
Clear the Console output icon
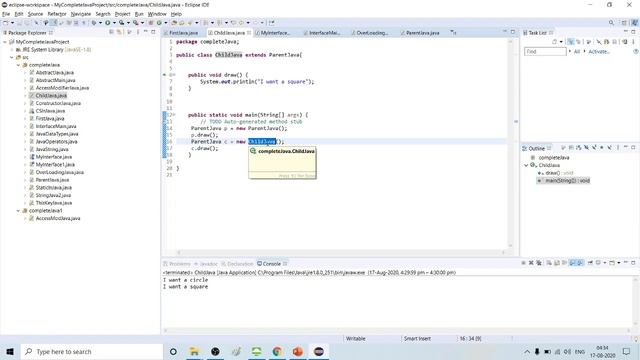click(549, 263)
